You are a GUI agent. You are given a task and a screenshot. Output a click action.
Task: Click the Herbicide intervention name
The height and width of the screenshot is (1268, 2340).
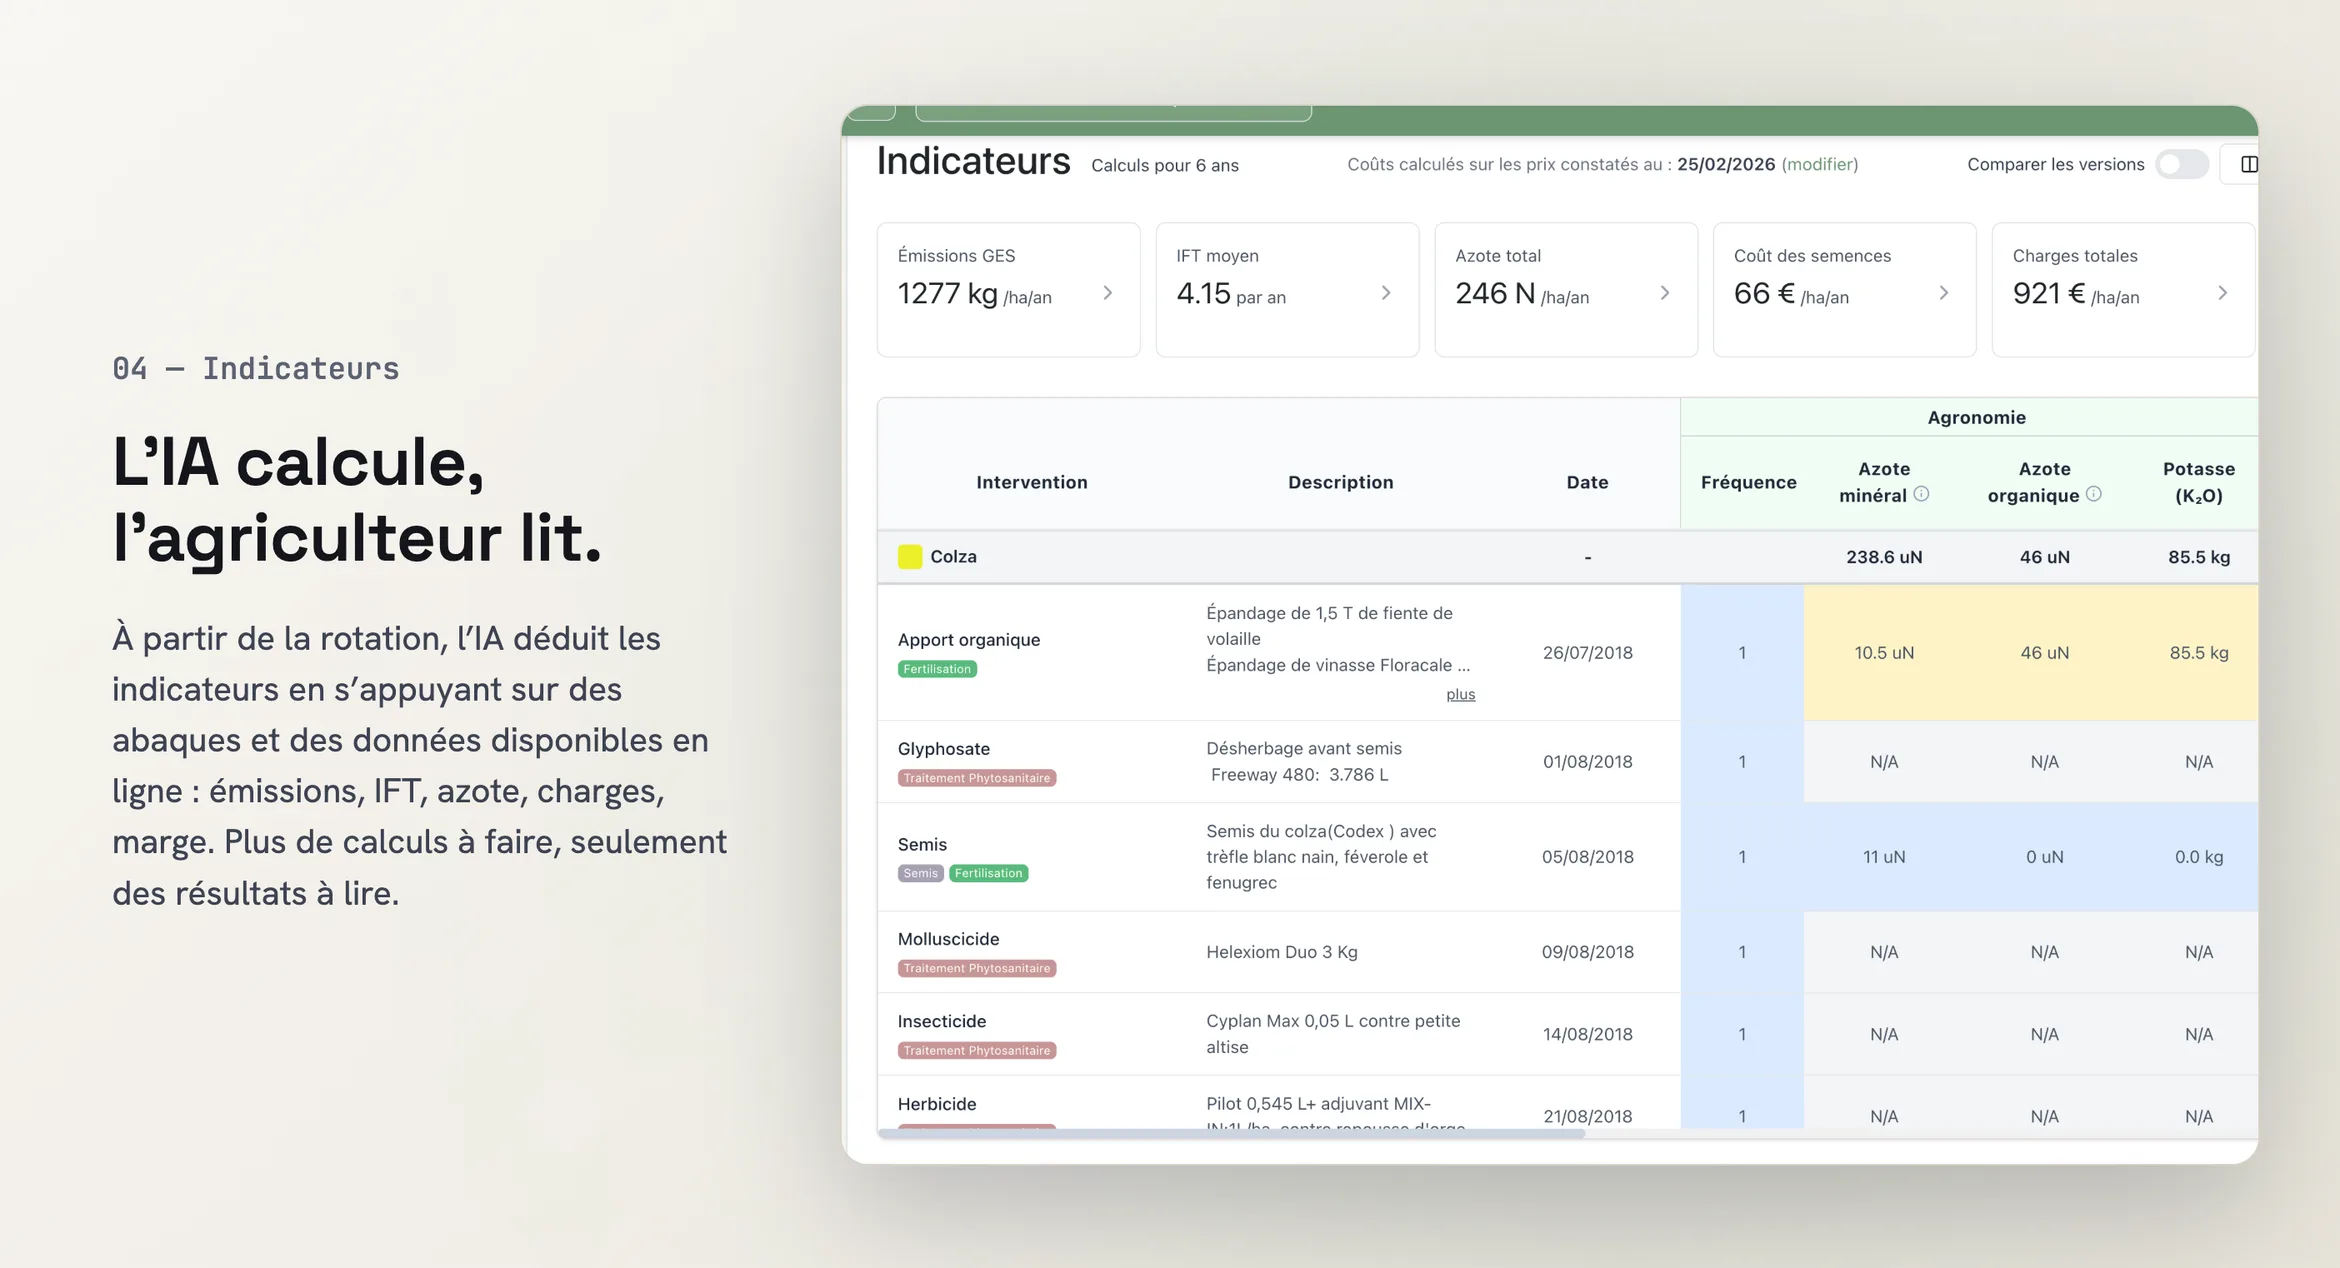936,1104
